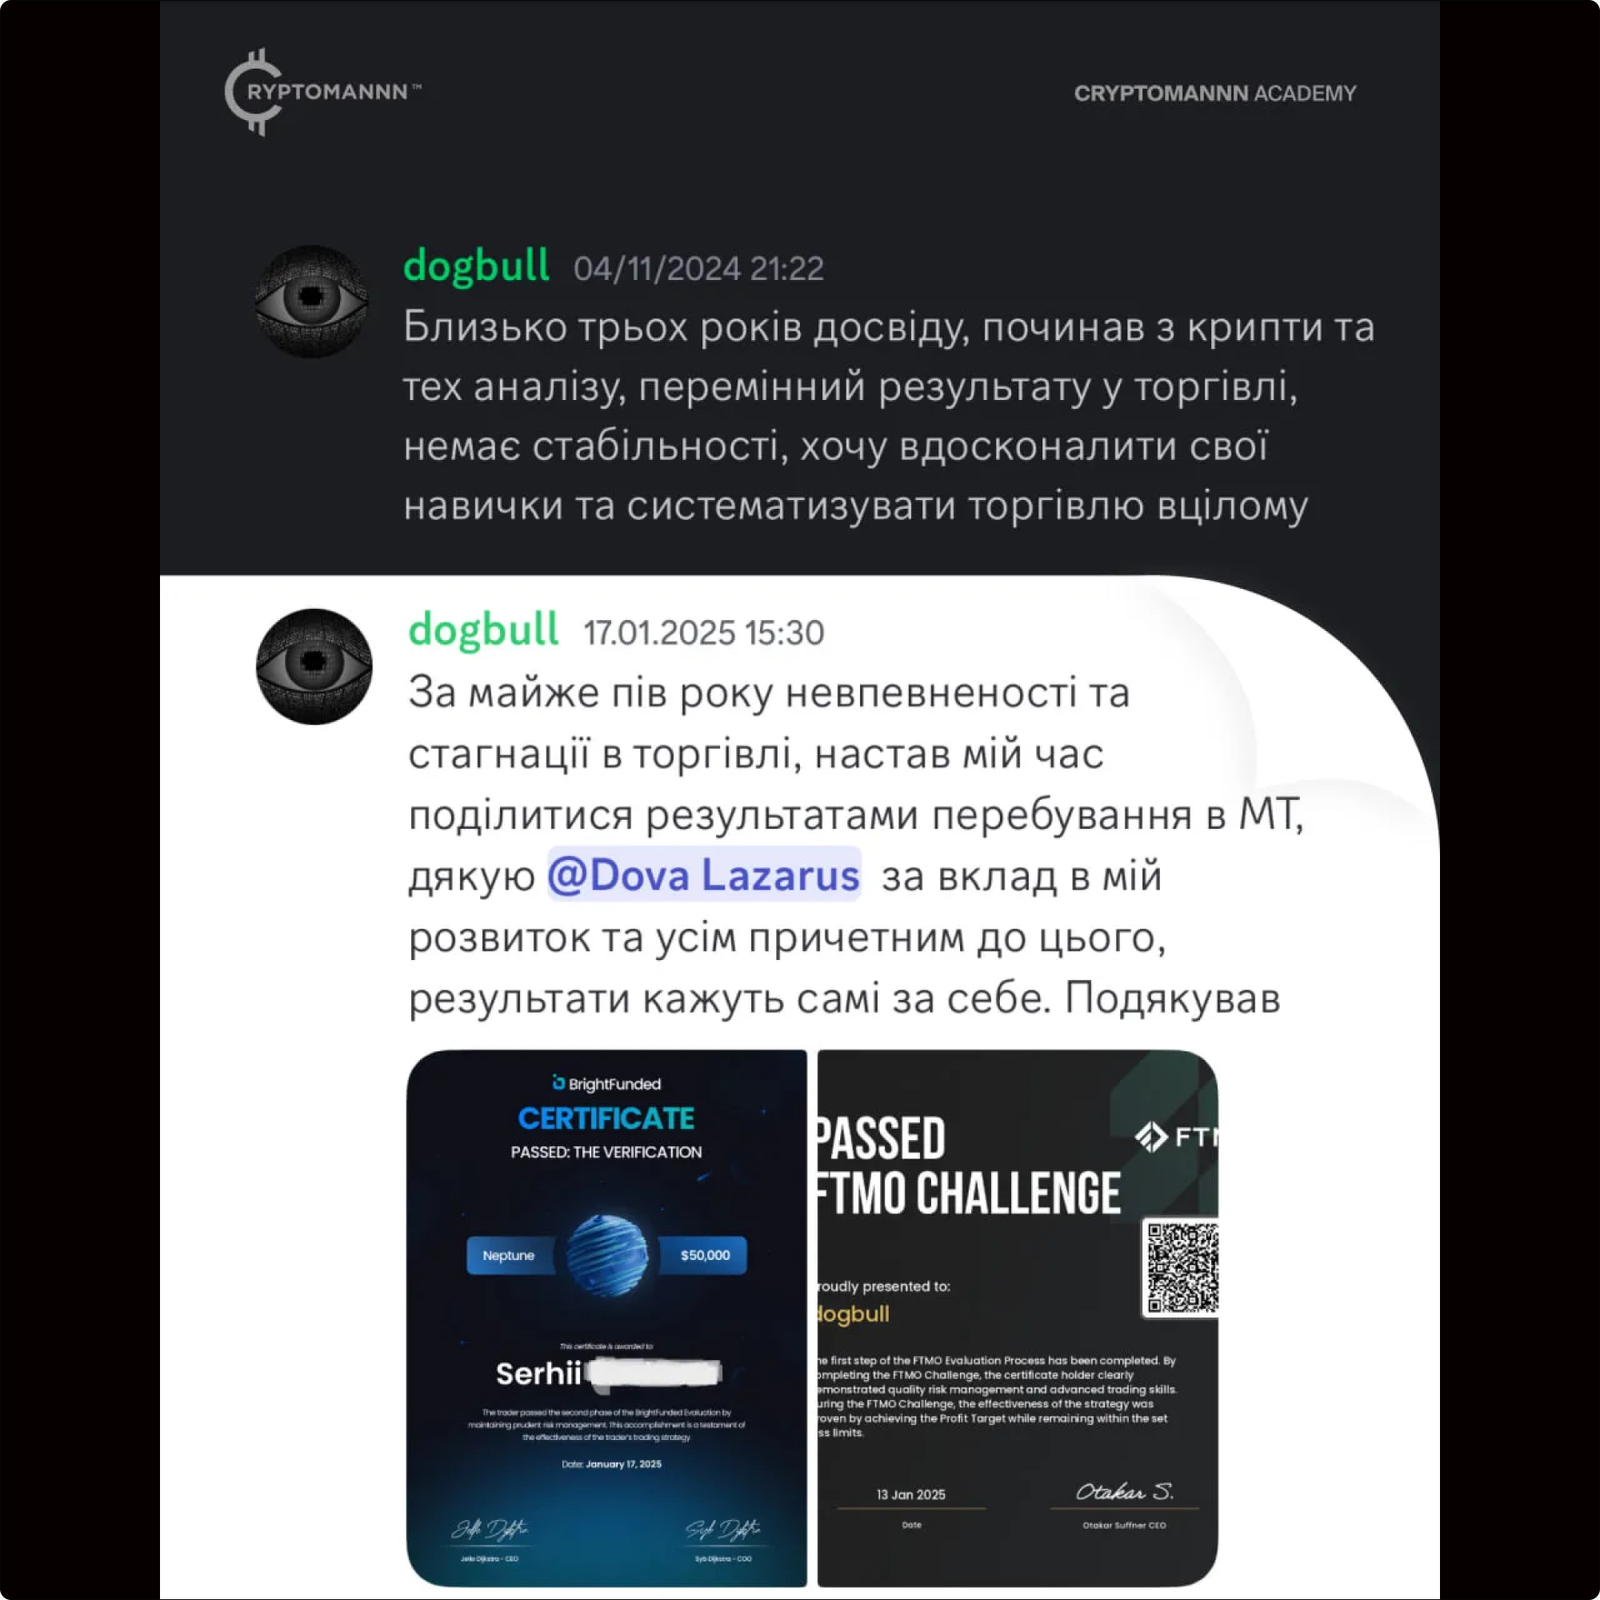Select the dogbull username in second message
The height and width of the screenshot is (1600, 1600).
[x=483, y=631]
